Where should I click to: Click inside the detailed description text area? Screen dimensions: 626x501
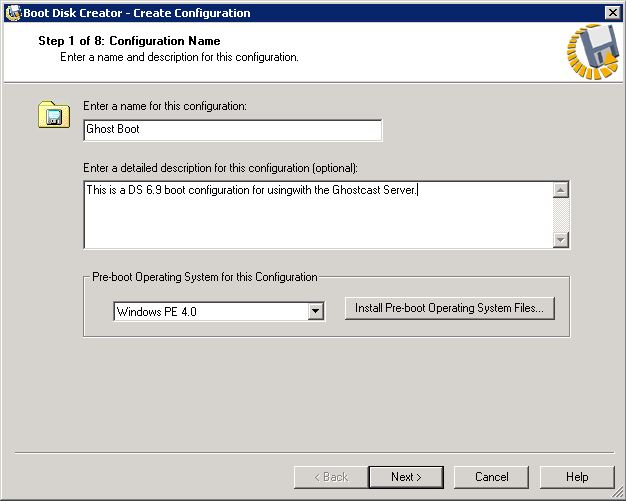[x=318, y=215]
